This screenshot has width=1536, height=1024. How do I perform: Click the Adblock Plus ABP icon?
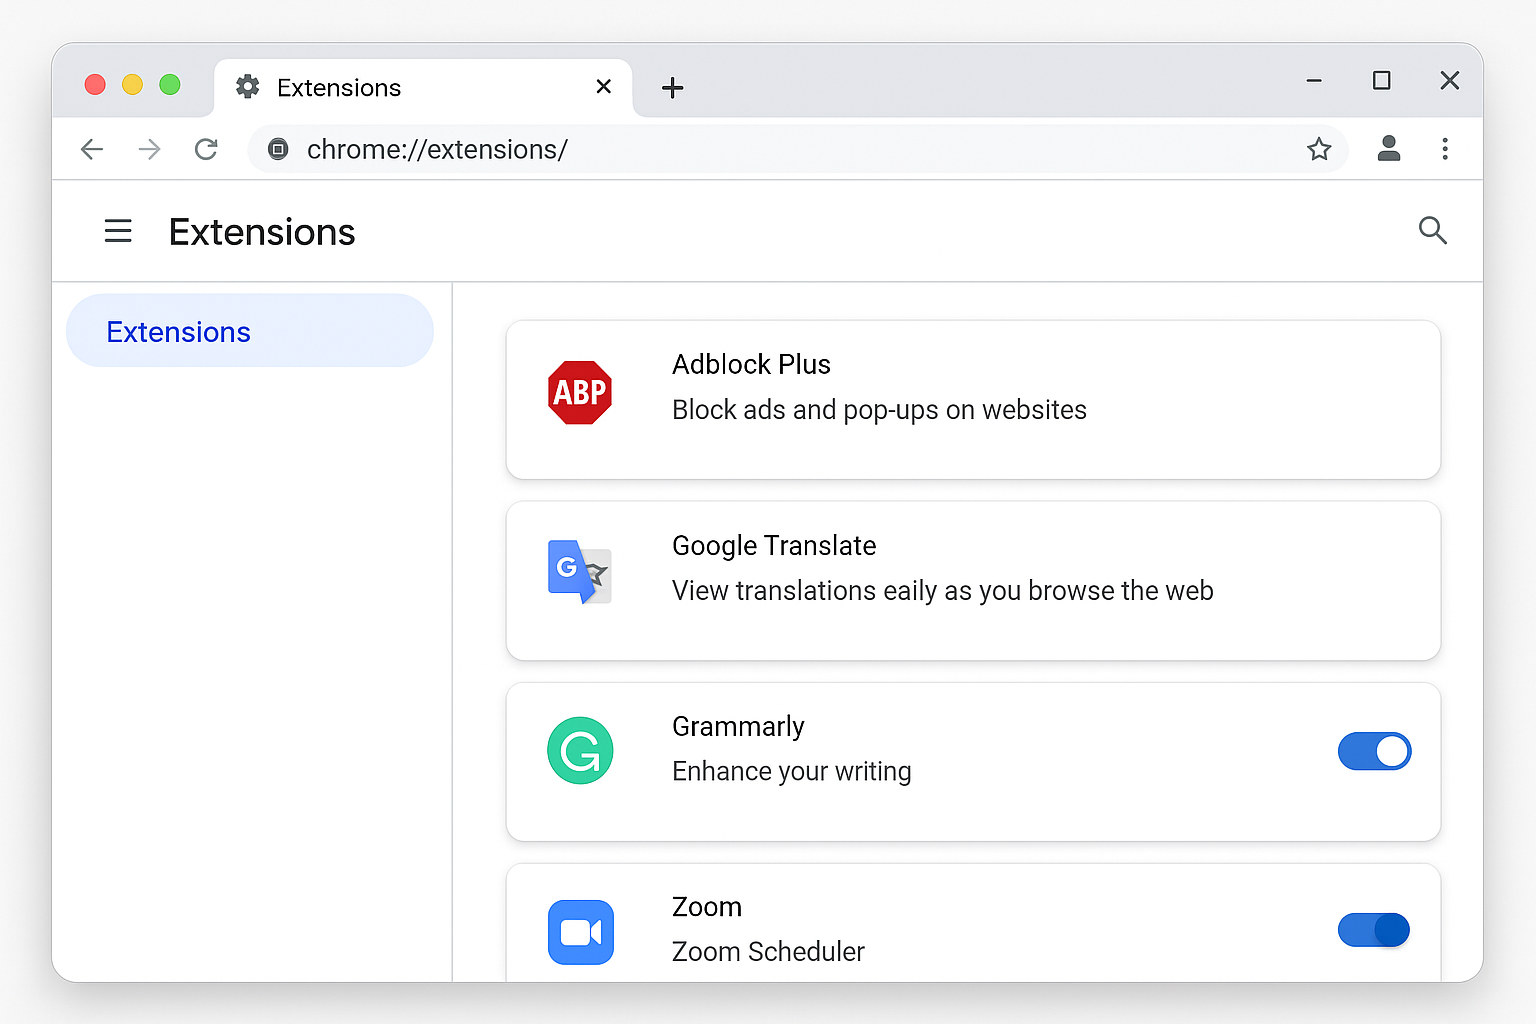(580, 392)
